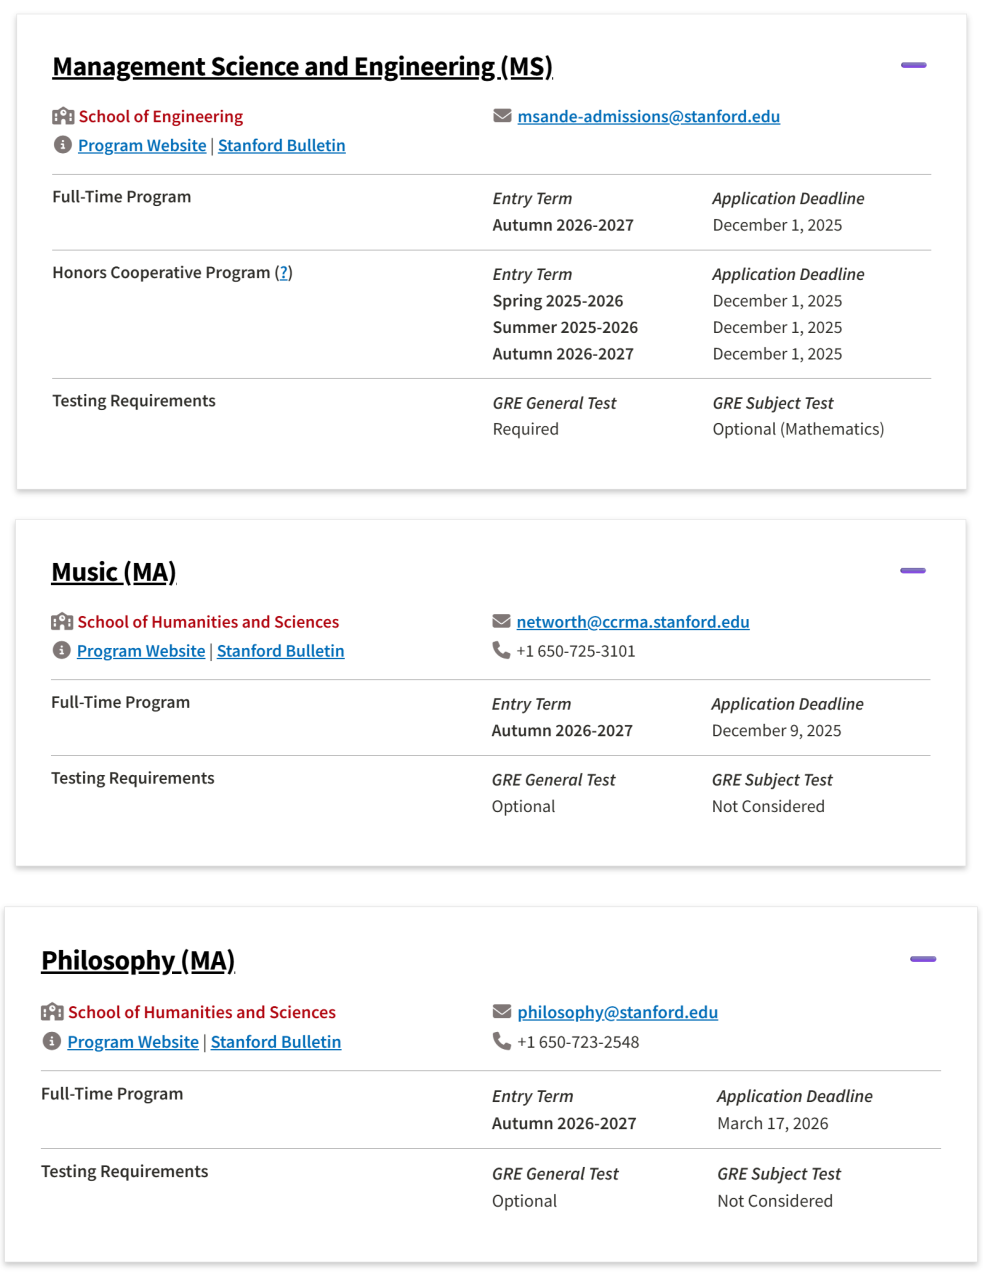Visit the Philosophy Program Website link
Viewport: 983px width, 1280px height.
(x=133, y=1042)
